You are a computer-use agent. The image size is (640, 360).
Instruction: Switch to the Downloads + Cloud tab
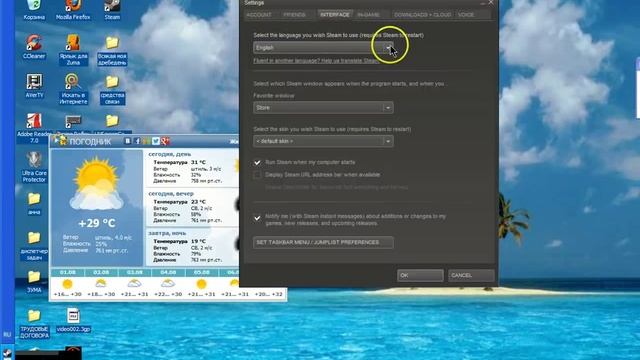422,15
